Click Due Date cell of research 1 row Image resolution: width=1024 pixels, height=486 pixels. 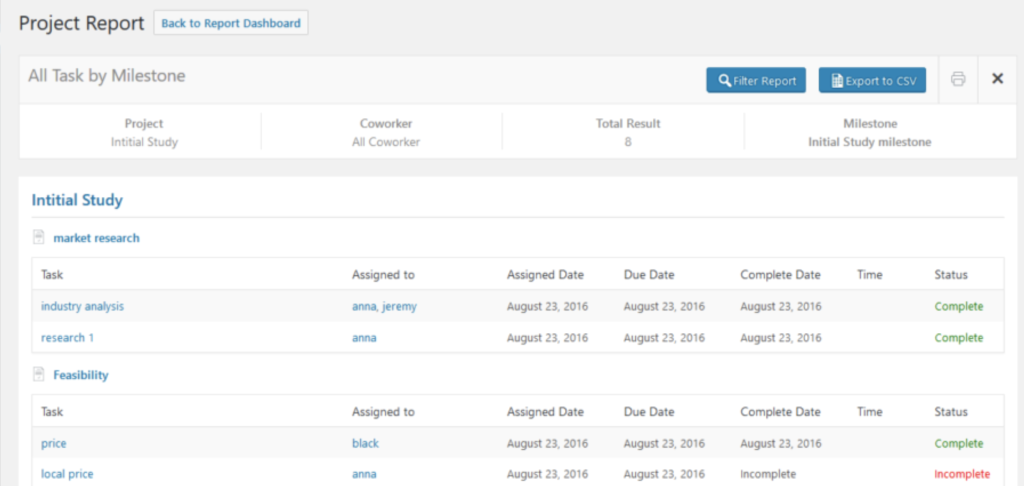point(664,338)
